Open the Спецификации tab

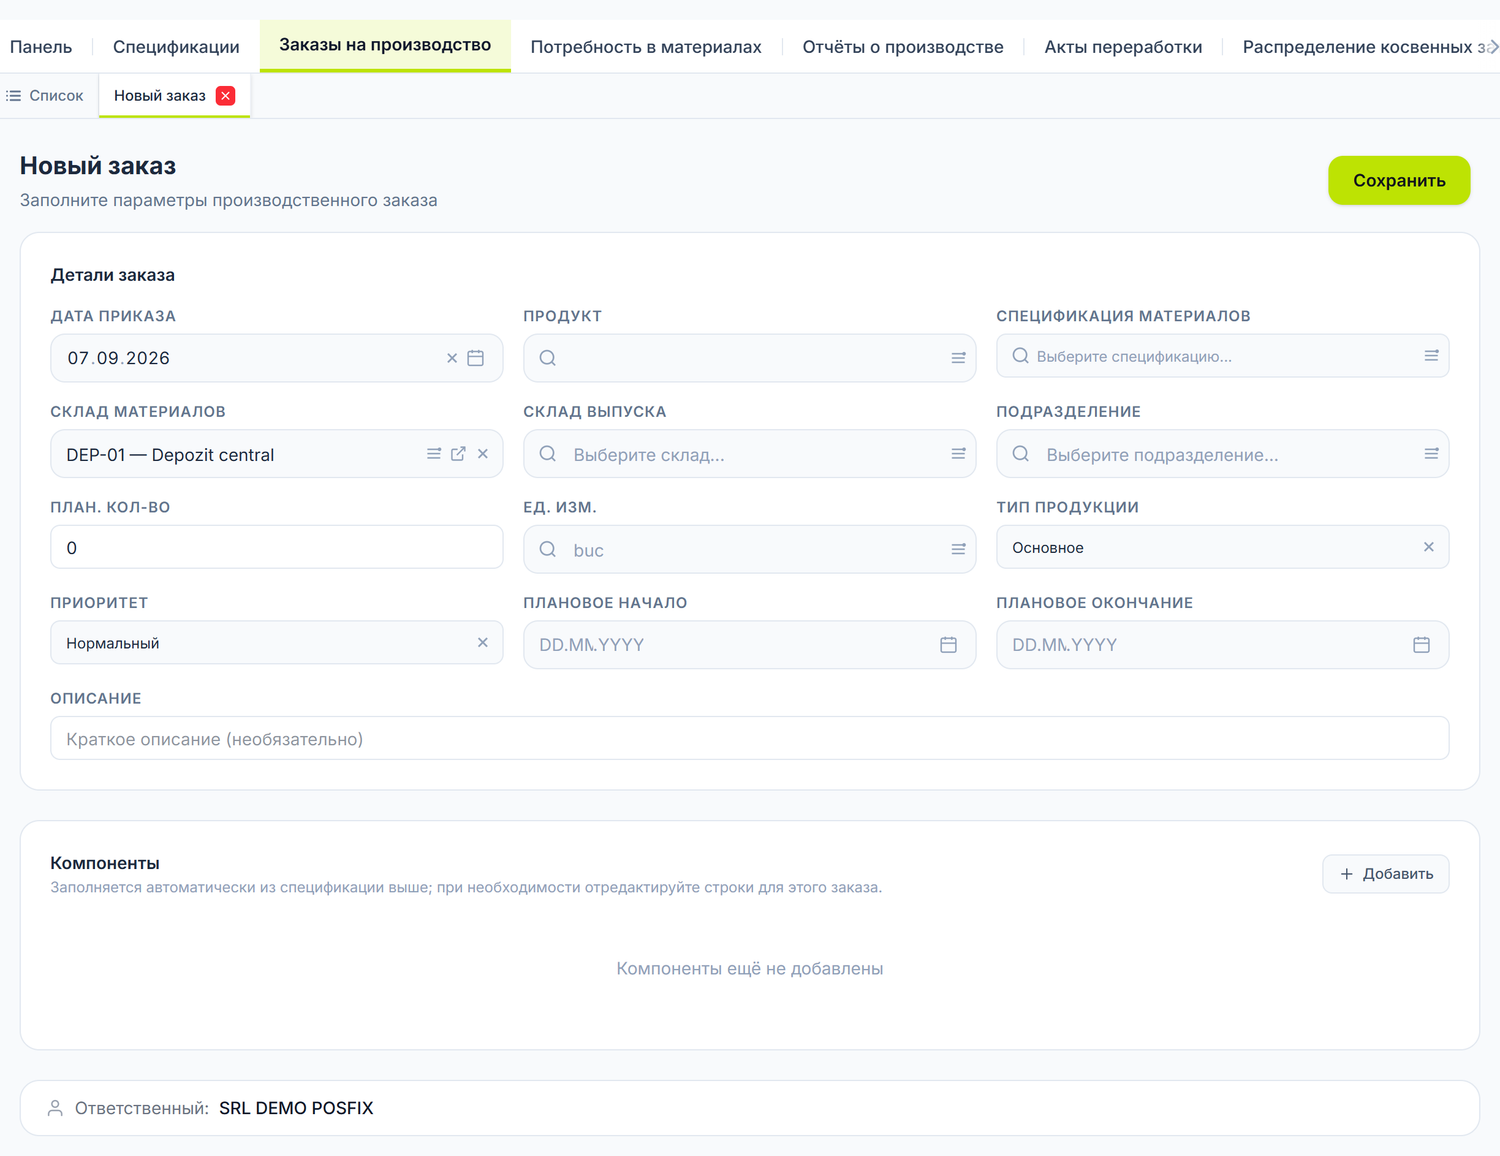click(176, 47)
